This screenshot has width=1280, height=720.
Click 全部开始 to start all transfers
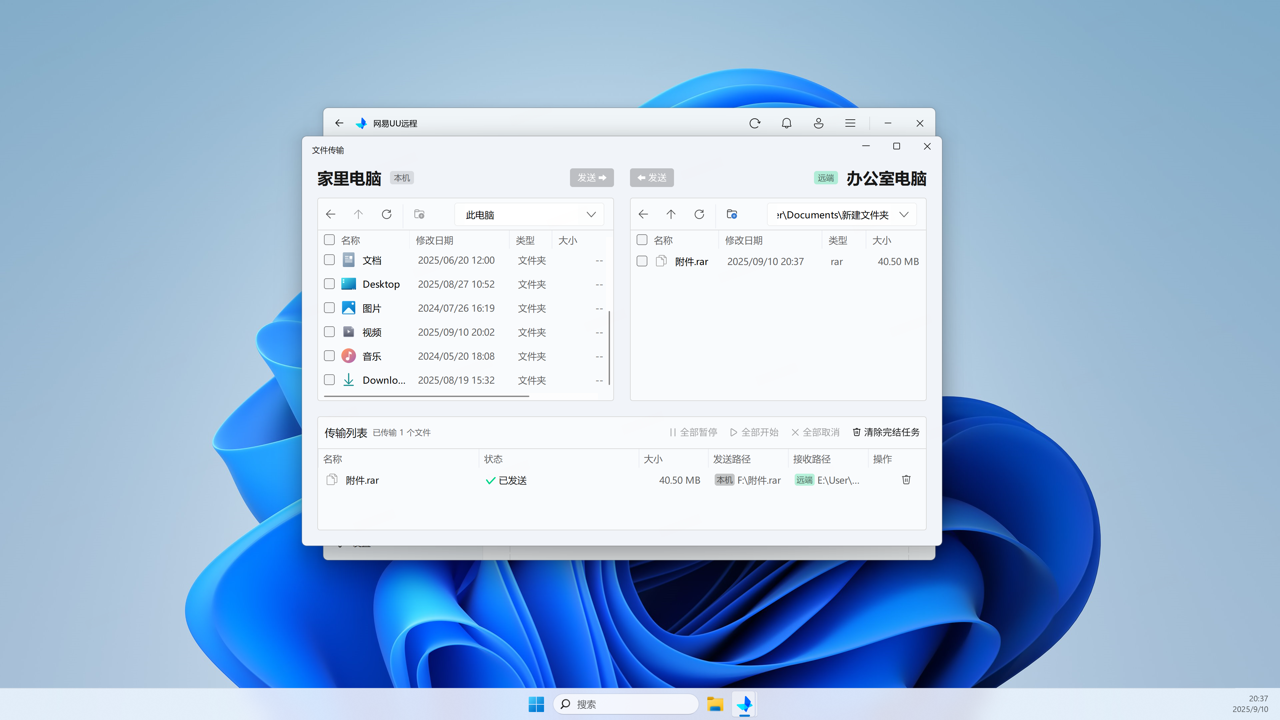coord(757,431)
